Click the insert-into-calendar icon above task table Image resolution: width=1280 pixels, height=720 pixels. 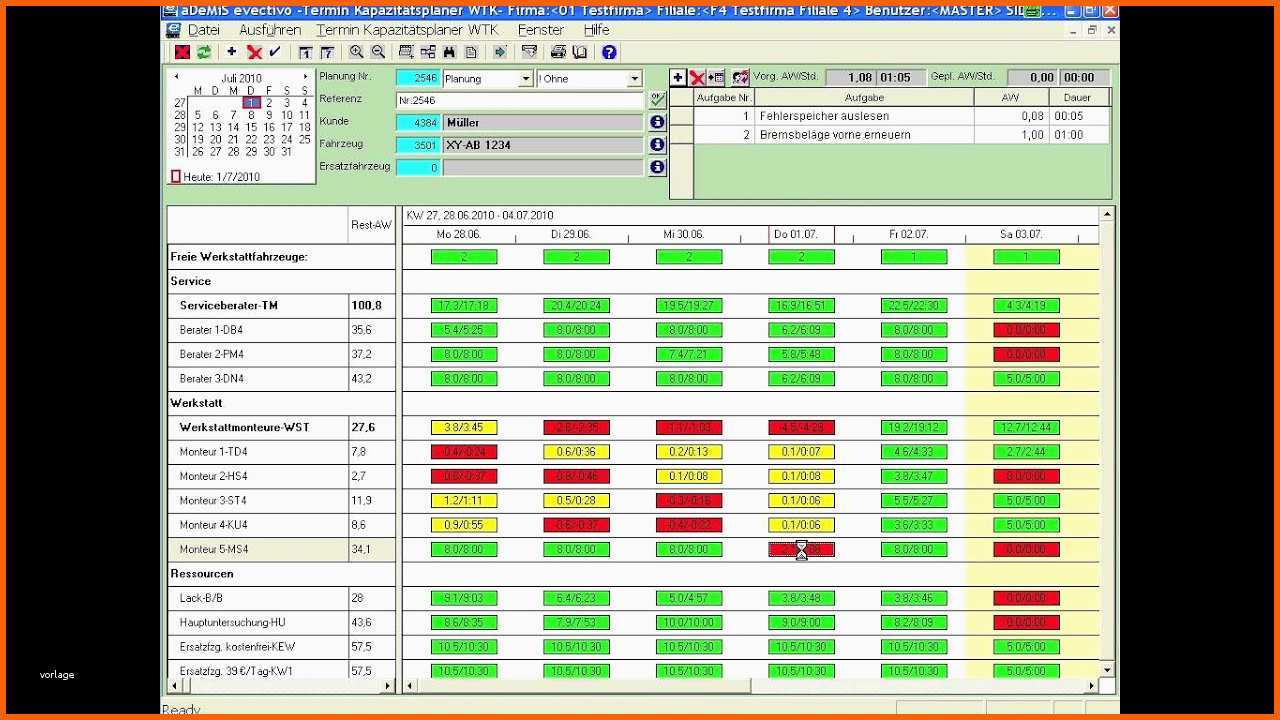(x=716, y=77)
